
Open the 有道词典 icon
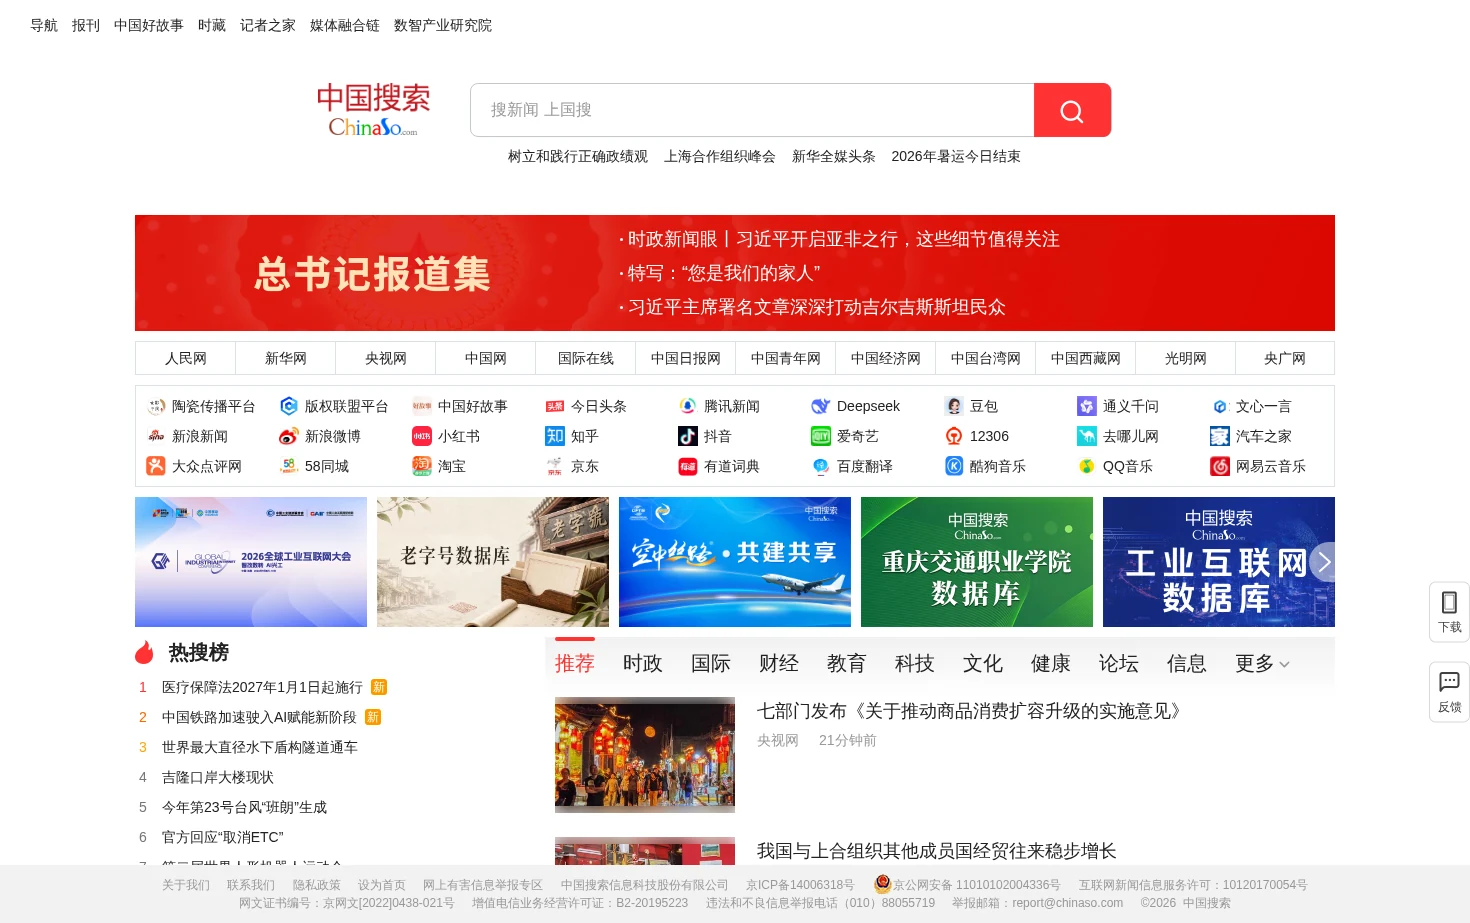point(688,466)
